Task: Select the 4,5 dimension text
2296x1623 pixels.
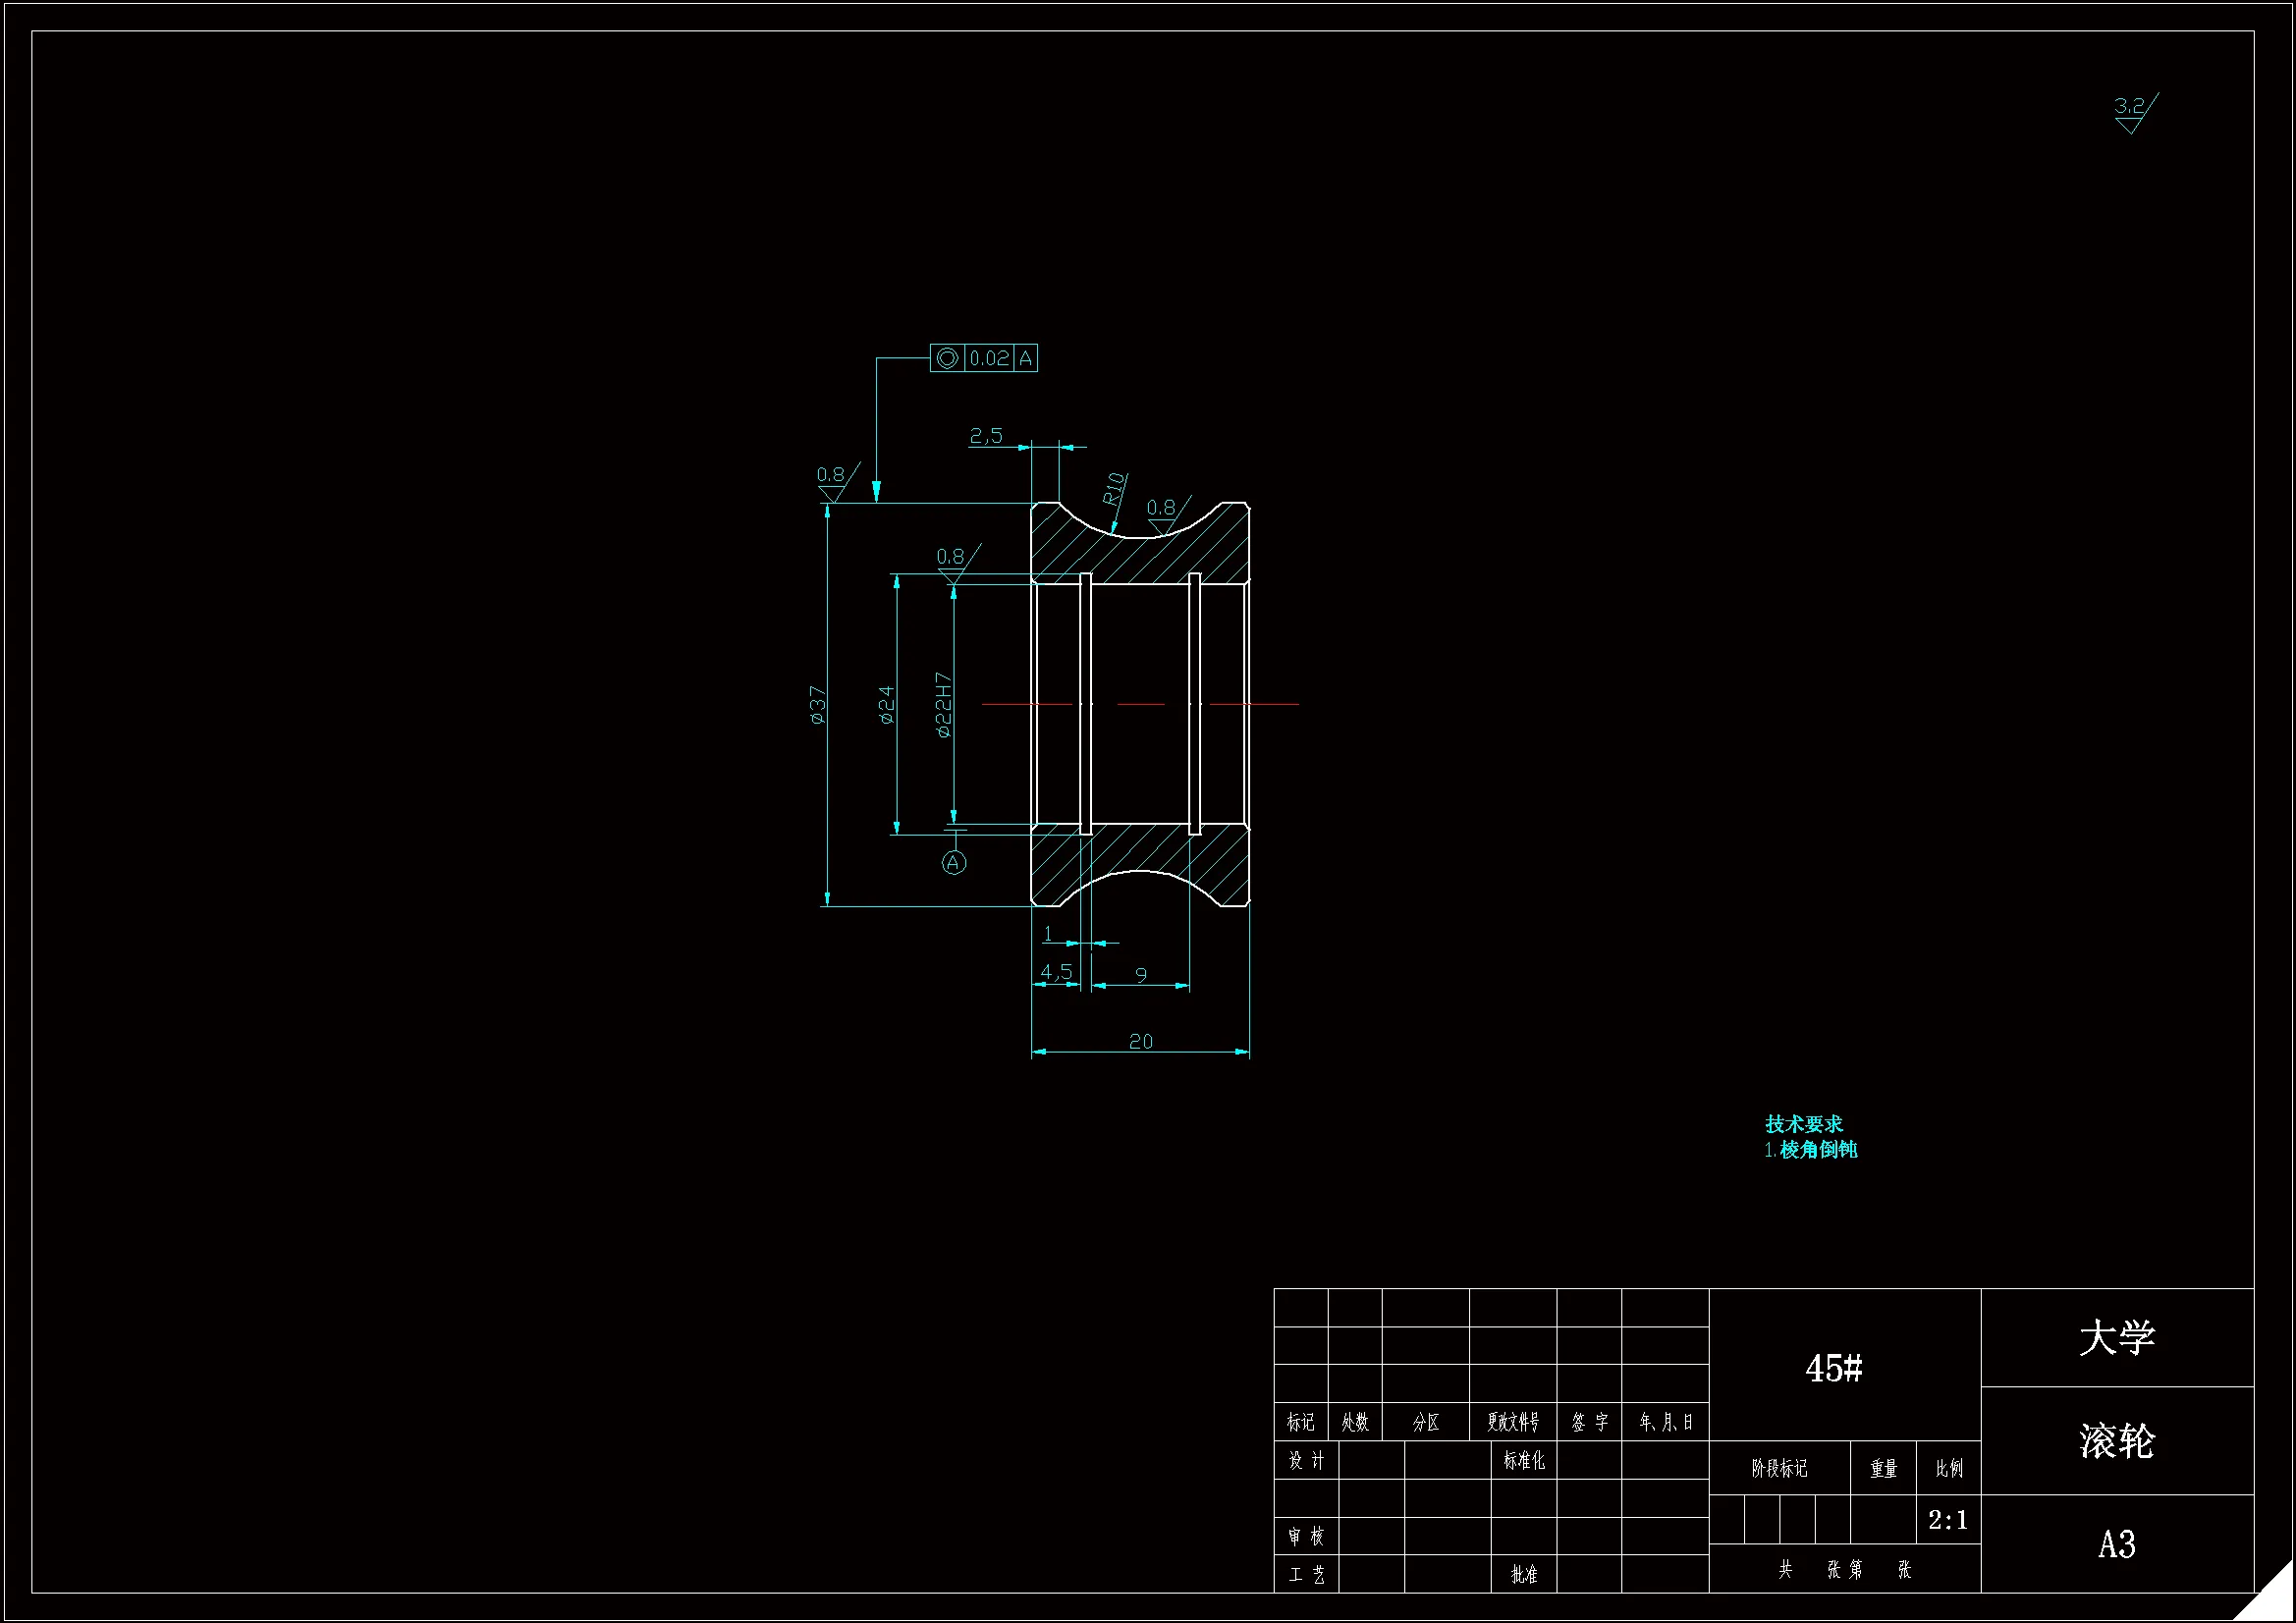Action: [1056, 971]
